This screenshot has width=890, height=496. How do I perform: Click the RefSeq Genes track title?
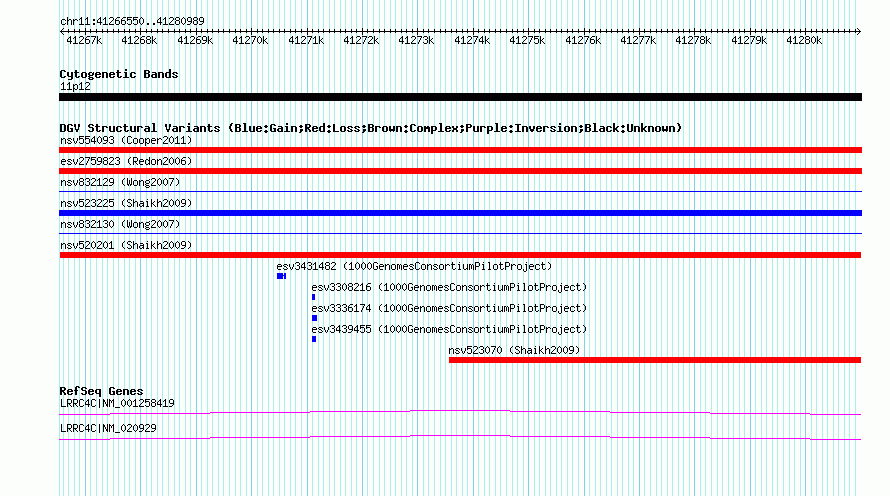(x=101, y=391)
